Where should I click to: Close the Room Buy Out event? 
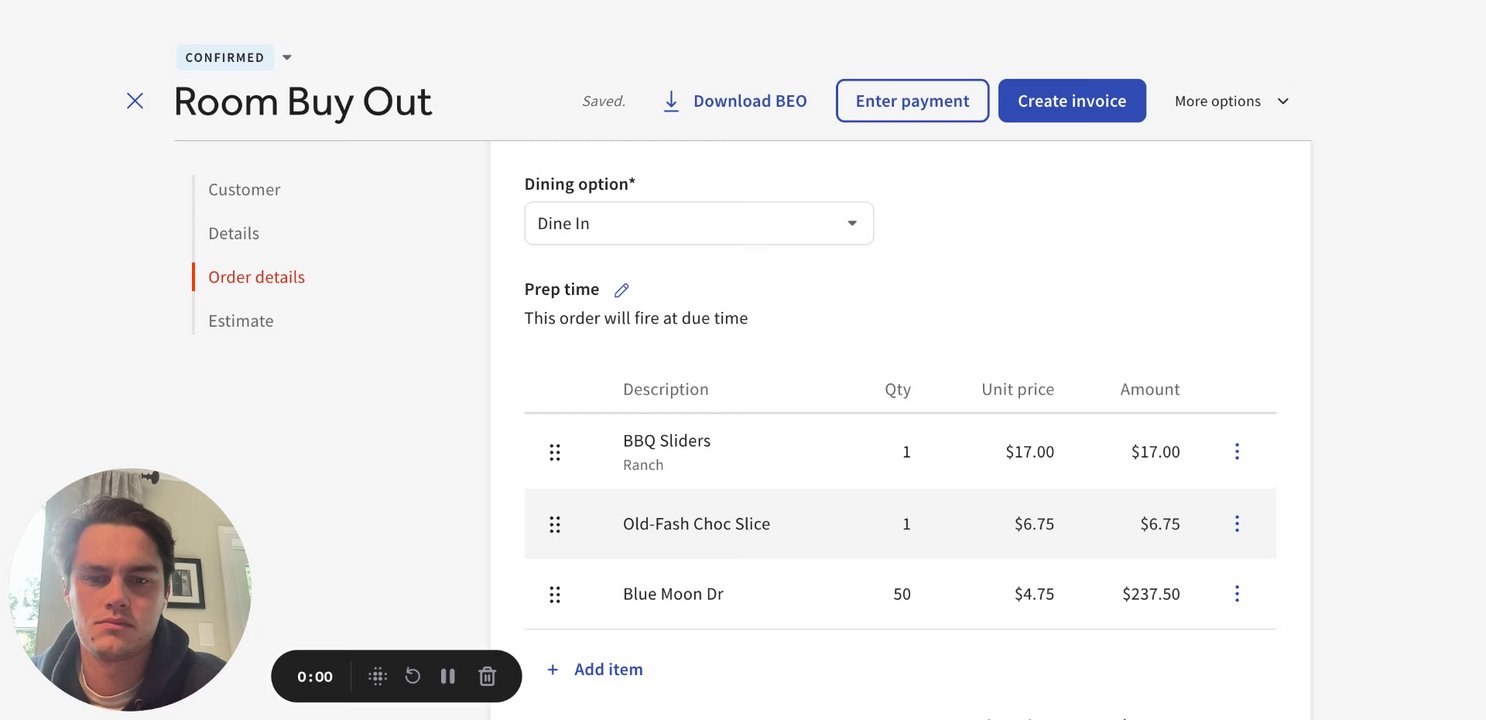point(135,101)
